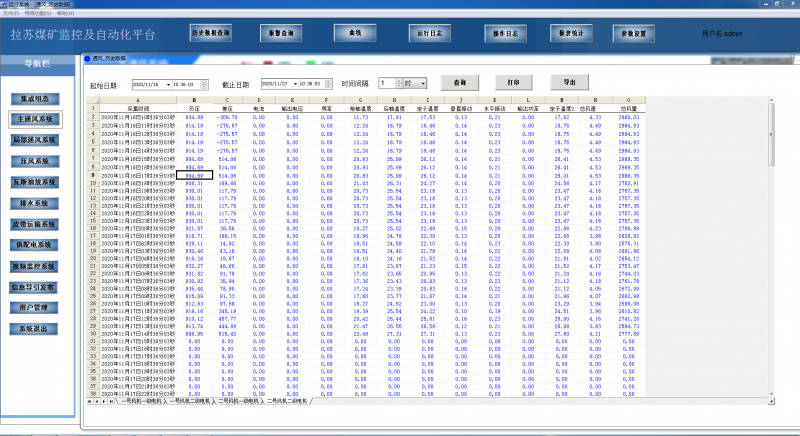
Task: Click previous sheet tab arrow
Action: point(97,402)
